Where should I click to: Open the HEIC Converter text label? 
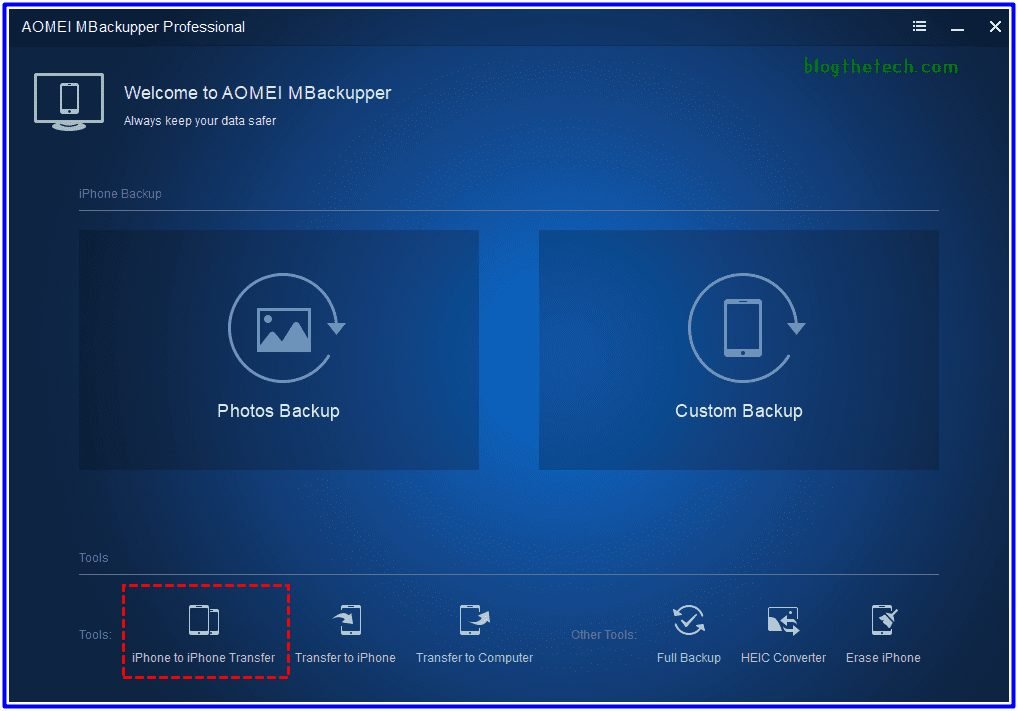click(783, 658)
